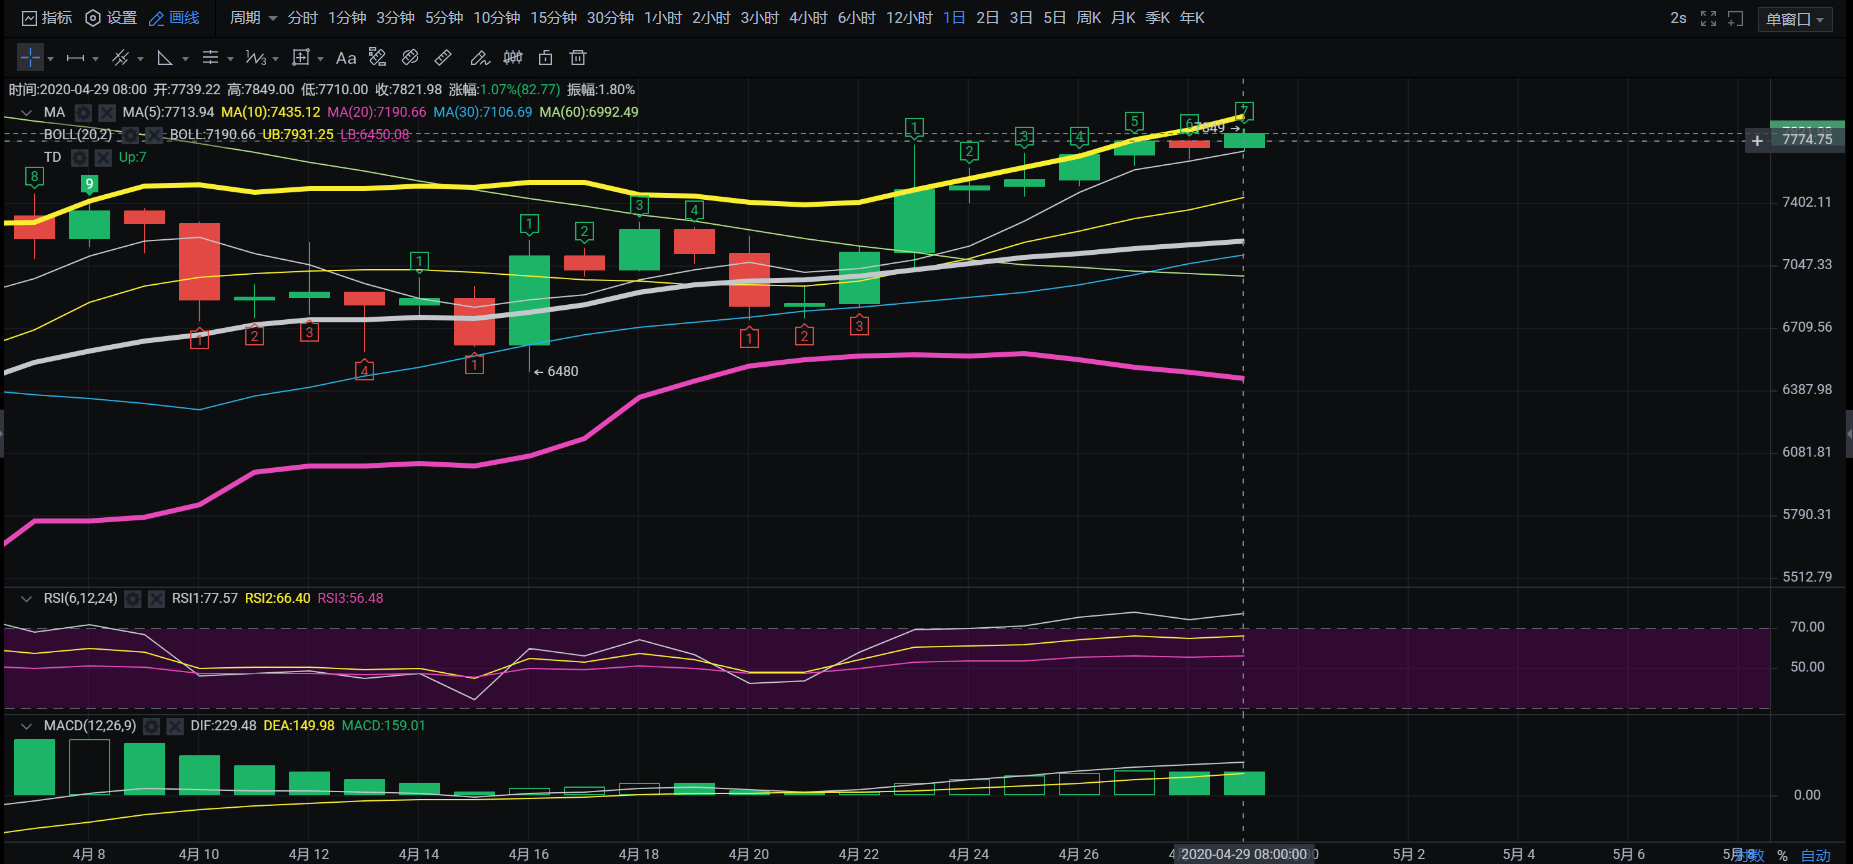Expand triangle shape tool dropdown arrow
The width and height of the screenshot is (1853, 864).
185,59
